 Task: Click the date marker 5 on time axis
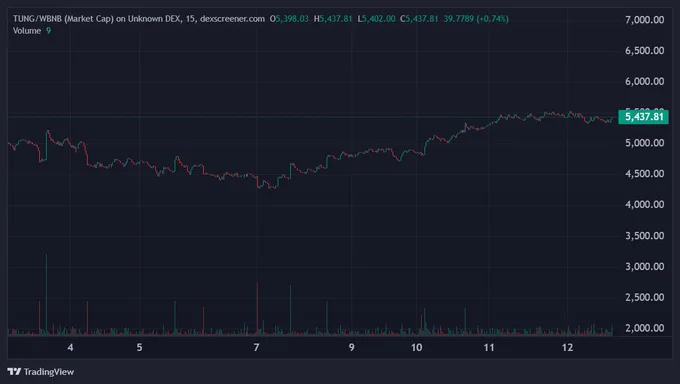pos(139,347)
